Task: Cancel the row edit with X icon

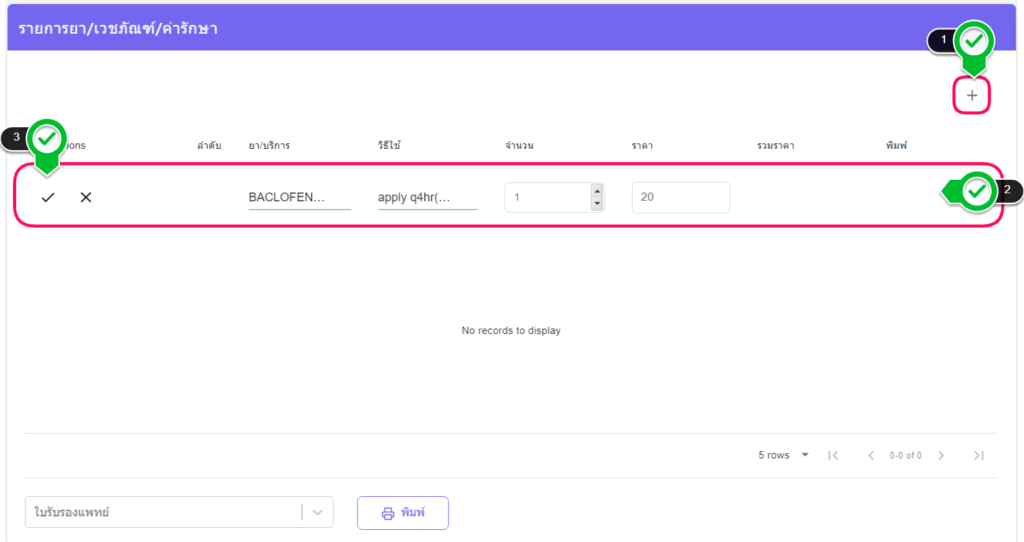Action: coord(86,198)
